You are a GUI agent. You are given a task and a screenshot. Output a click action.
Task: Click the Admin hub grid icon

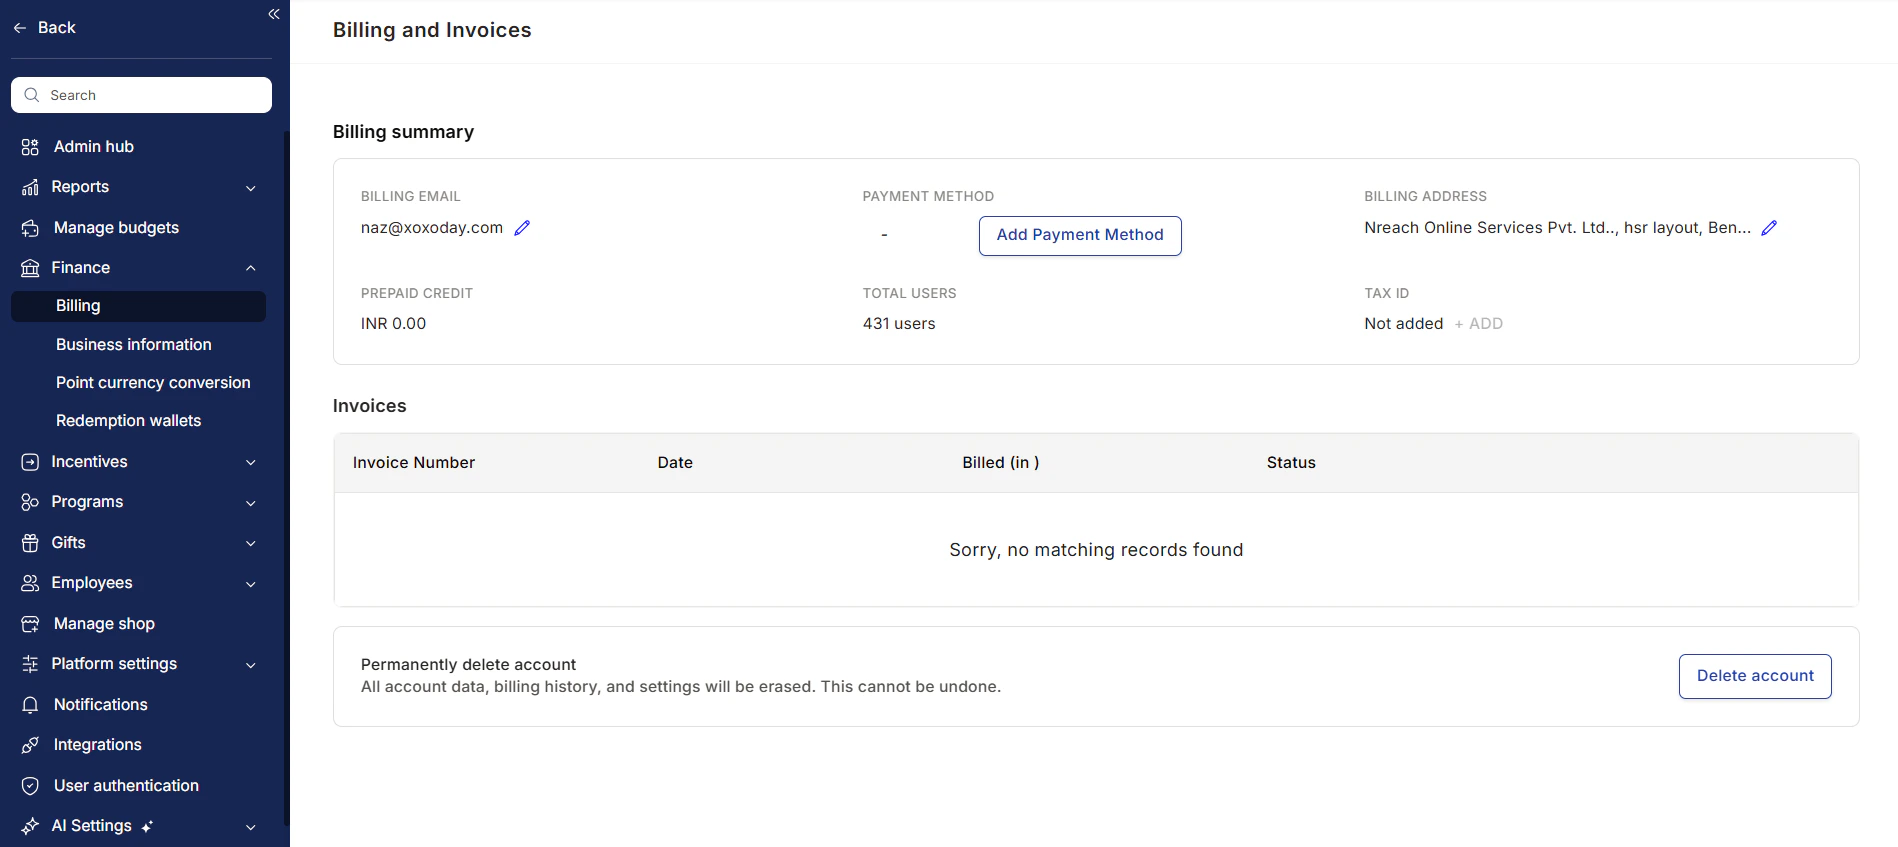click(30, 147)
